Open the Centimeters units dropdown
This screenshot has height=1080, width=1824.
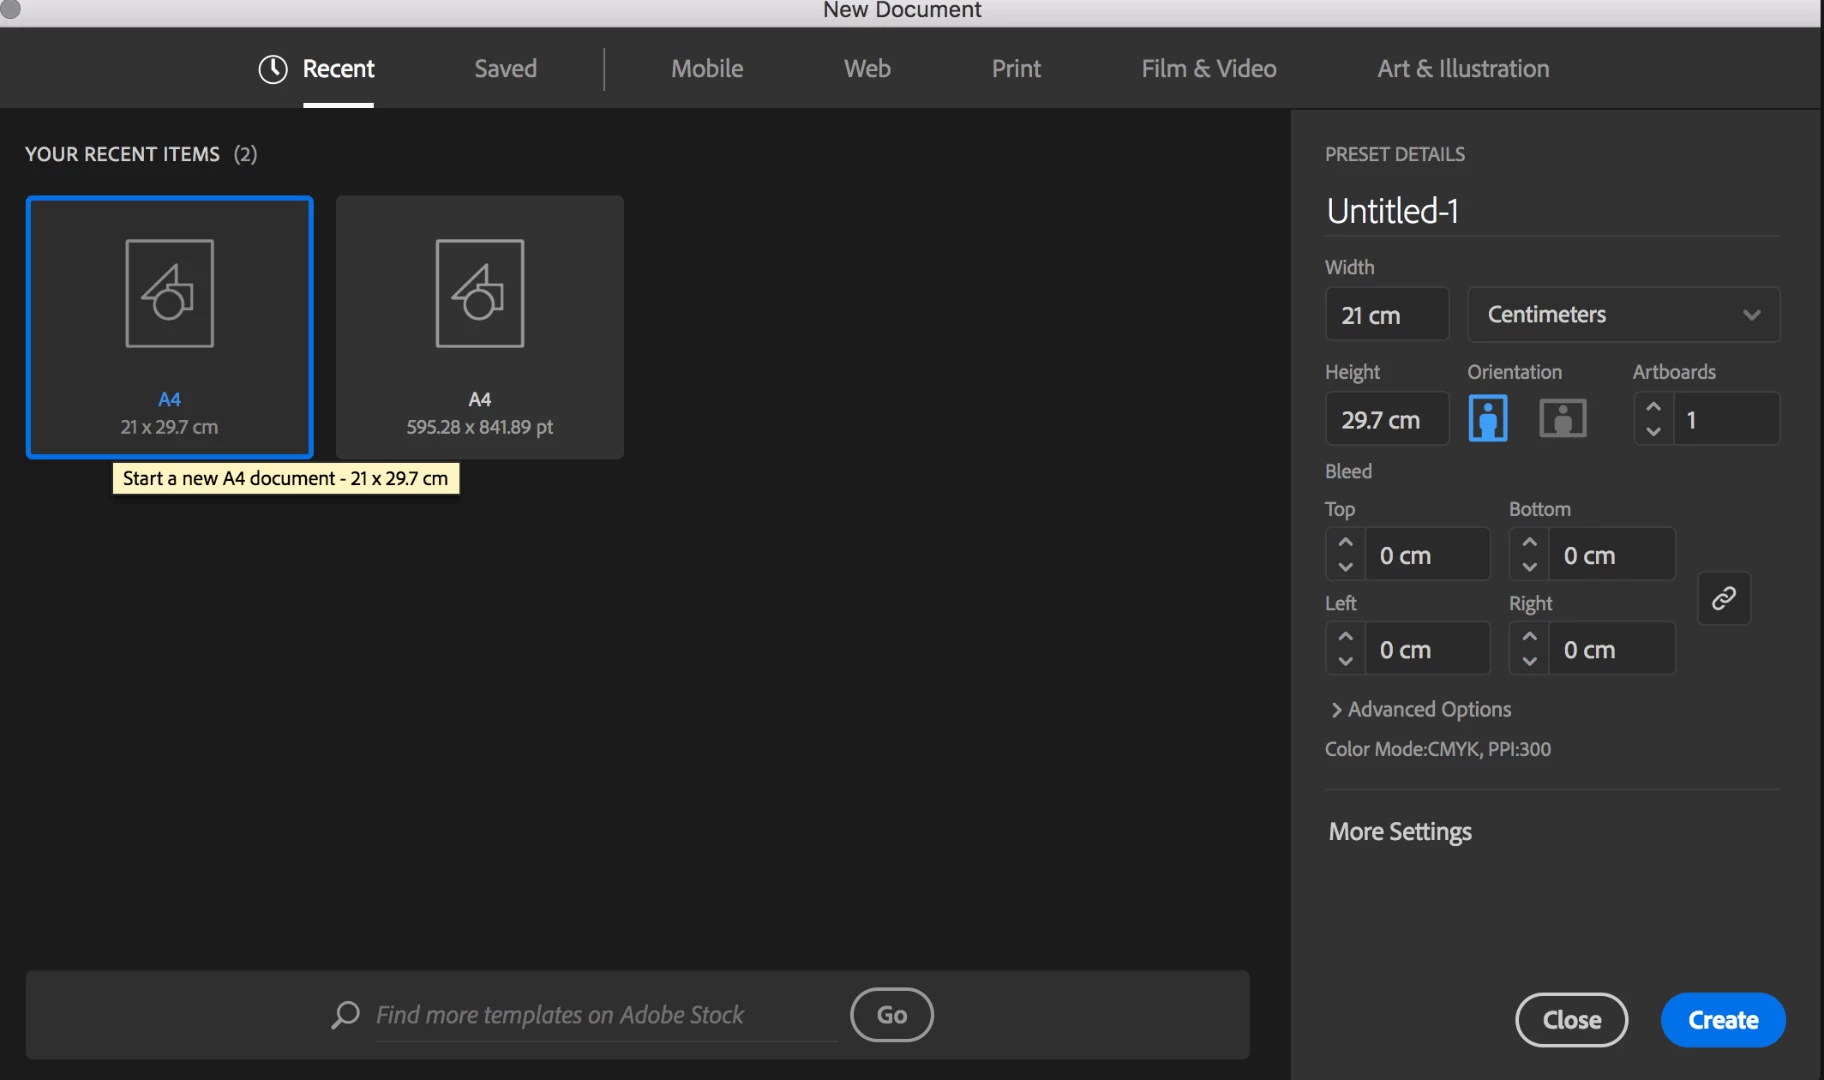(1623, 314)
